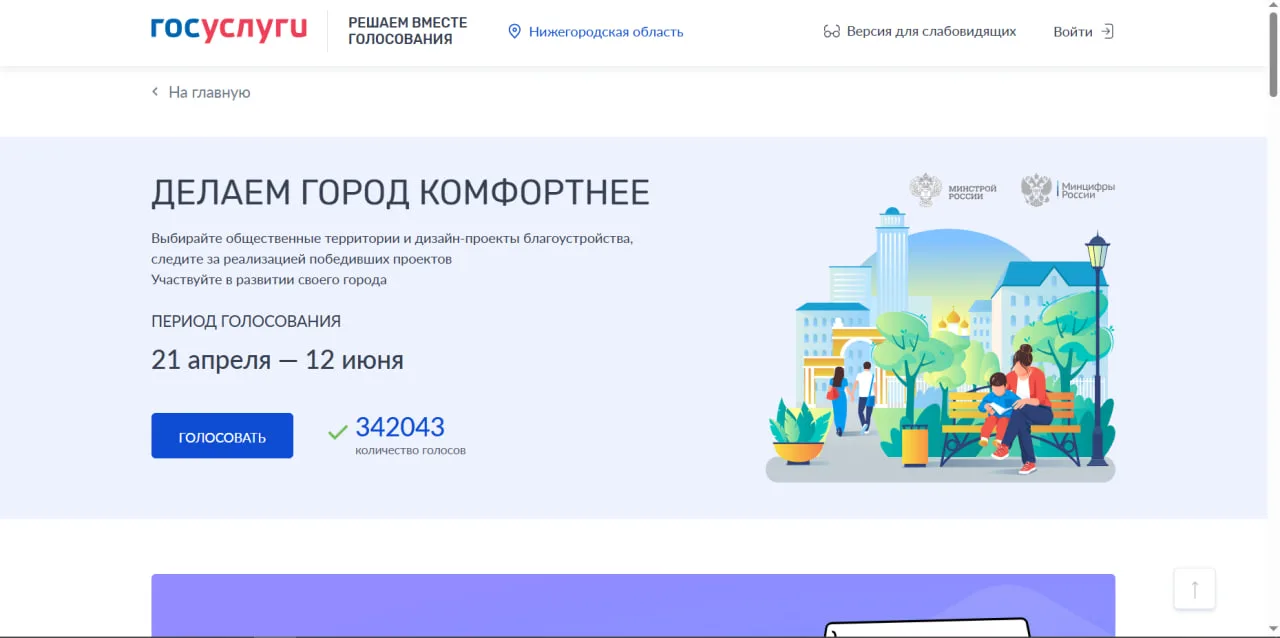The width and height of the screenshot is (1280, 638).
Task: Click the количество голосов caption
Action: pyautogui.click(x=410, y=451)
